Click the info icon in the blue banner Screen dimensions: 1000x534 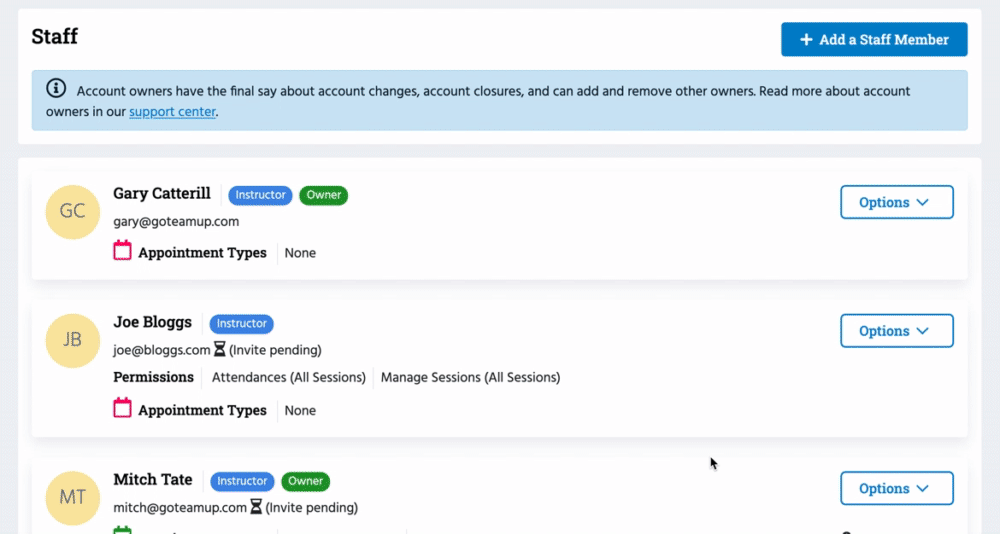[x=57, y=89]
